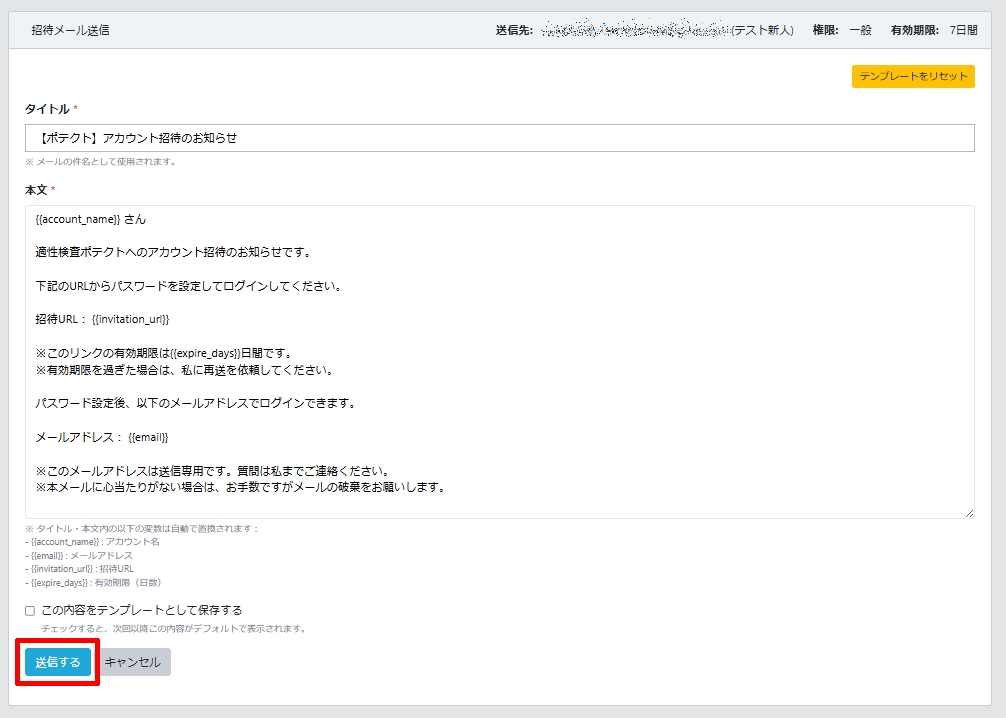Place cursor on the {{account_name}} さん line

tap(91, 220)
